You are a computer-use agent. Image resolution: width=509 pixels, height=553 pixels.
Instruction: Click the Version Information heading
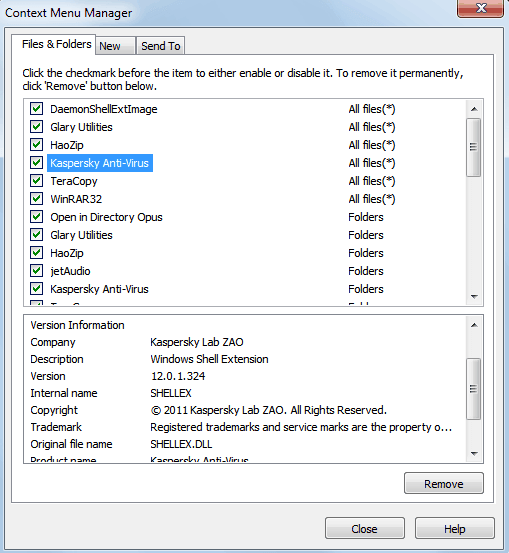(x=77, y=325)
